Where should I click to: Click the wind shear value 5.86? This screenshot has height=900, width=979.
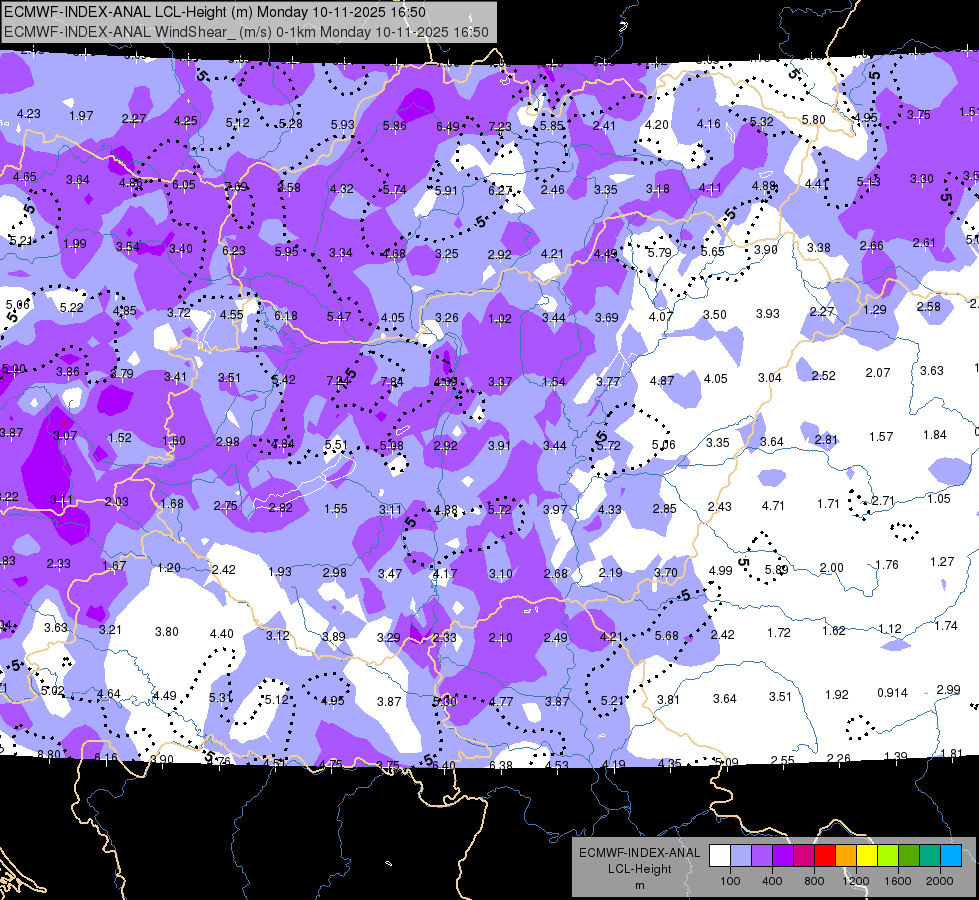395,126
